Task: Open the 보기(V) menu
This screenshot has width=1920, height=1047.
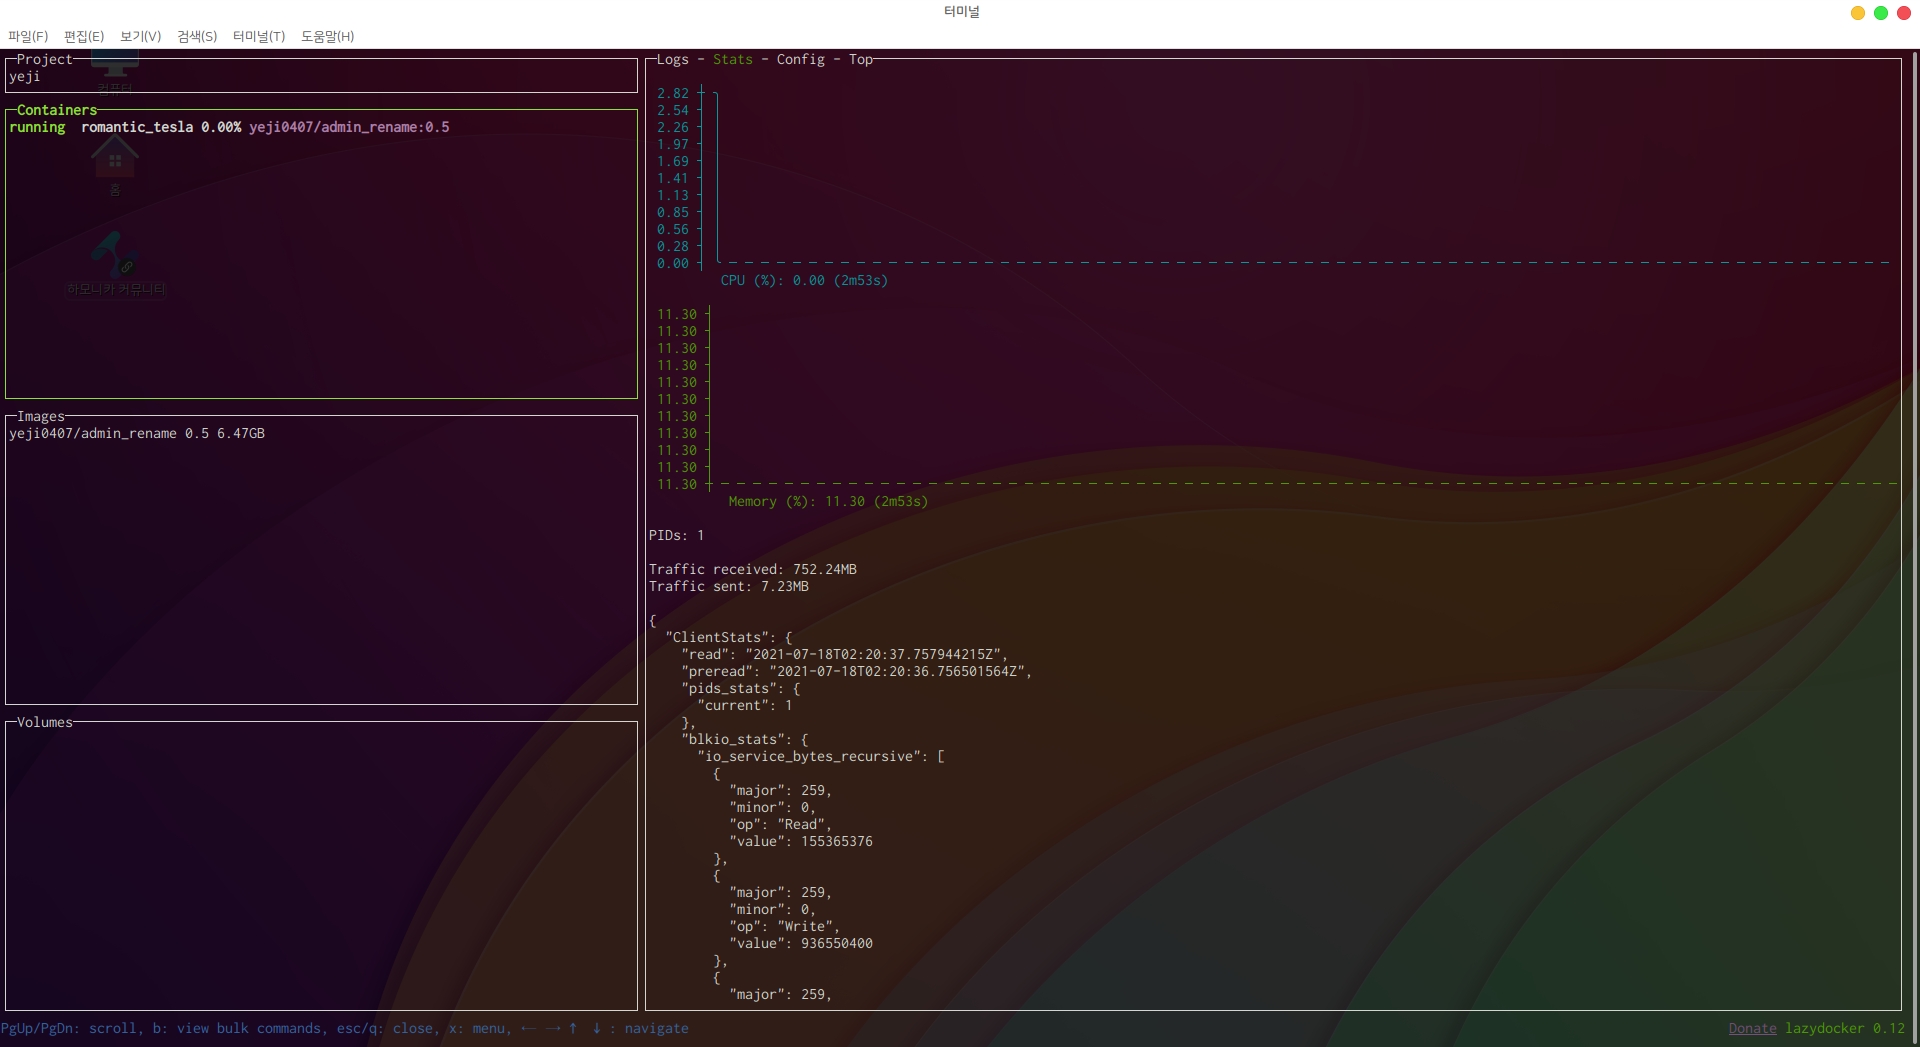Action: pos(140,36)
